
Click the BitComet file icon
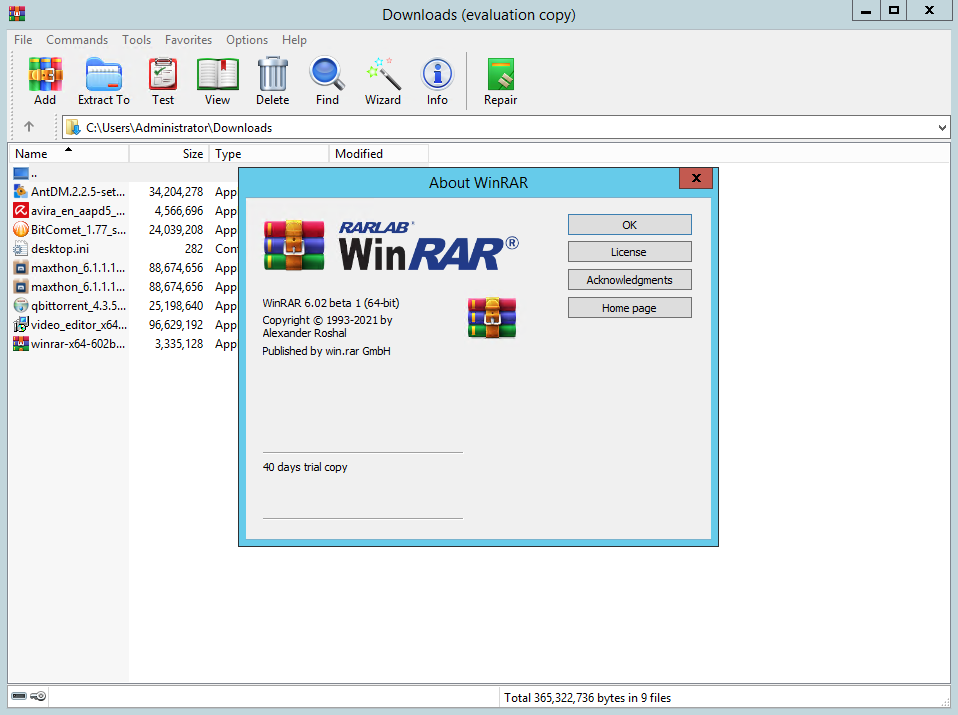21,230
